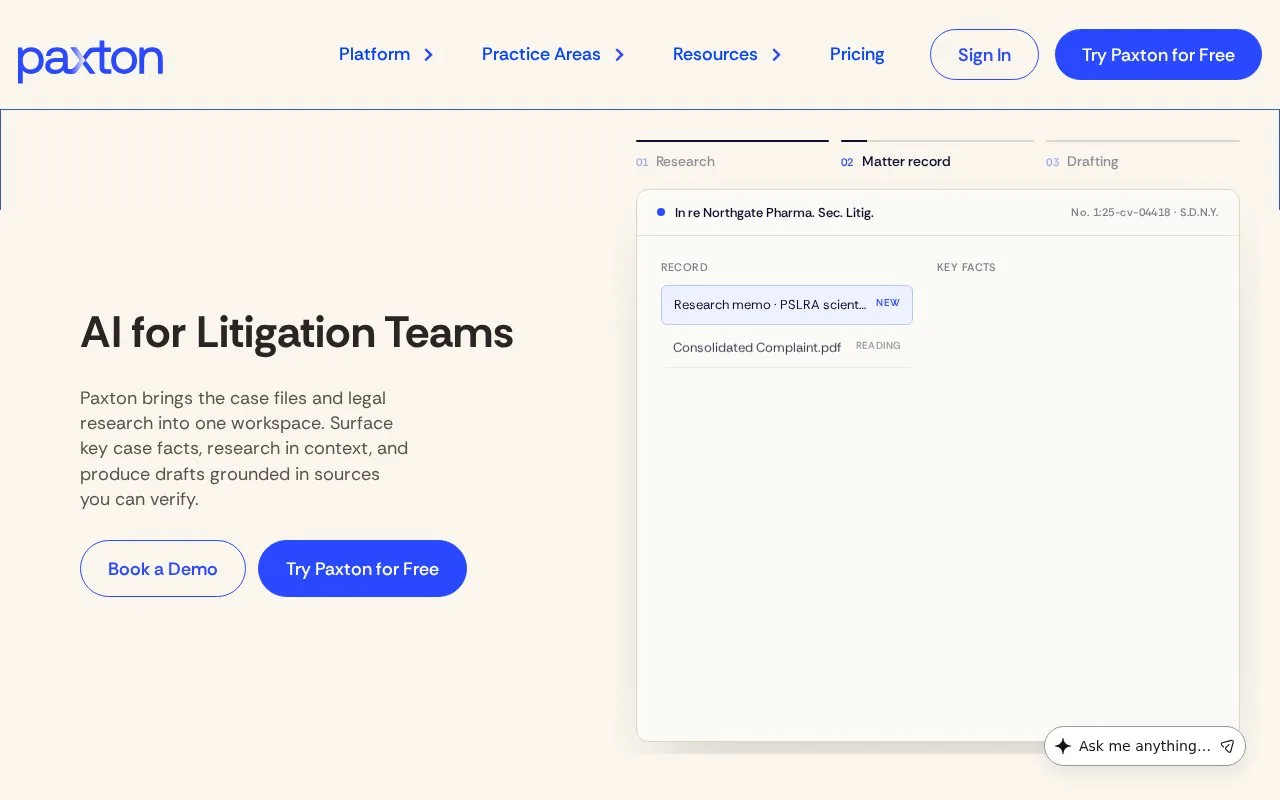Open the Resources menu
The image size is (1280, 800).
[x=715, y=54]
